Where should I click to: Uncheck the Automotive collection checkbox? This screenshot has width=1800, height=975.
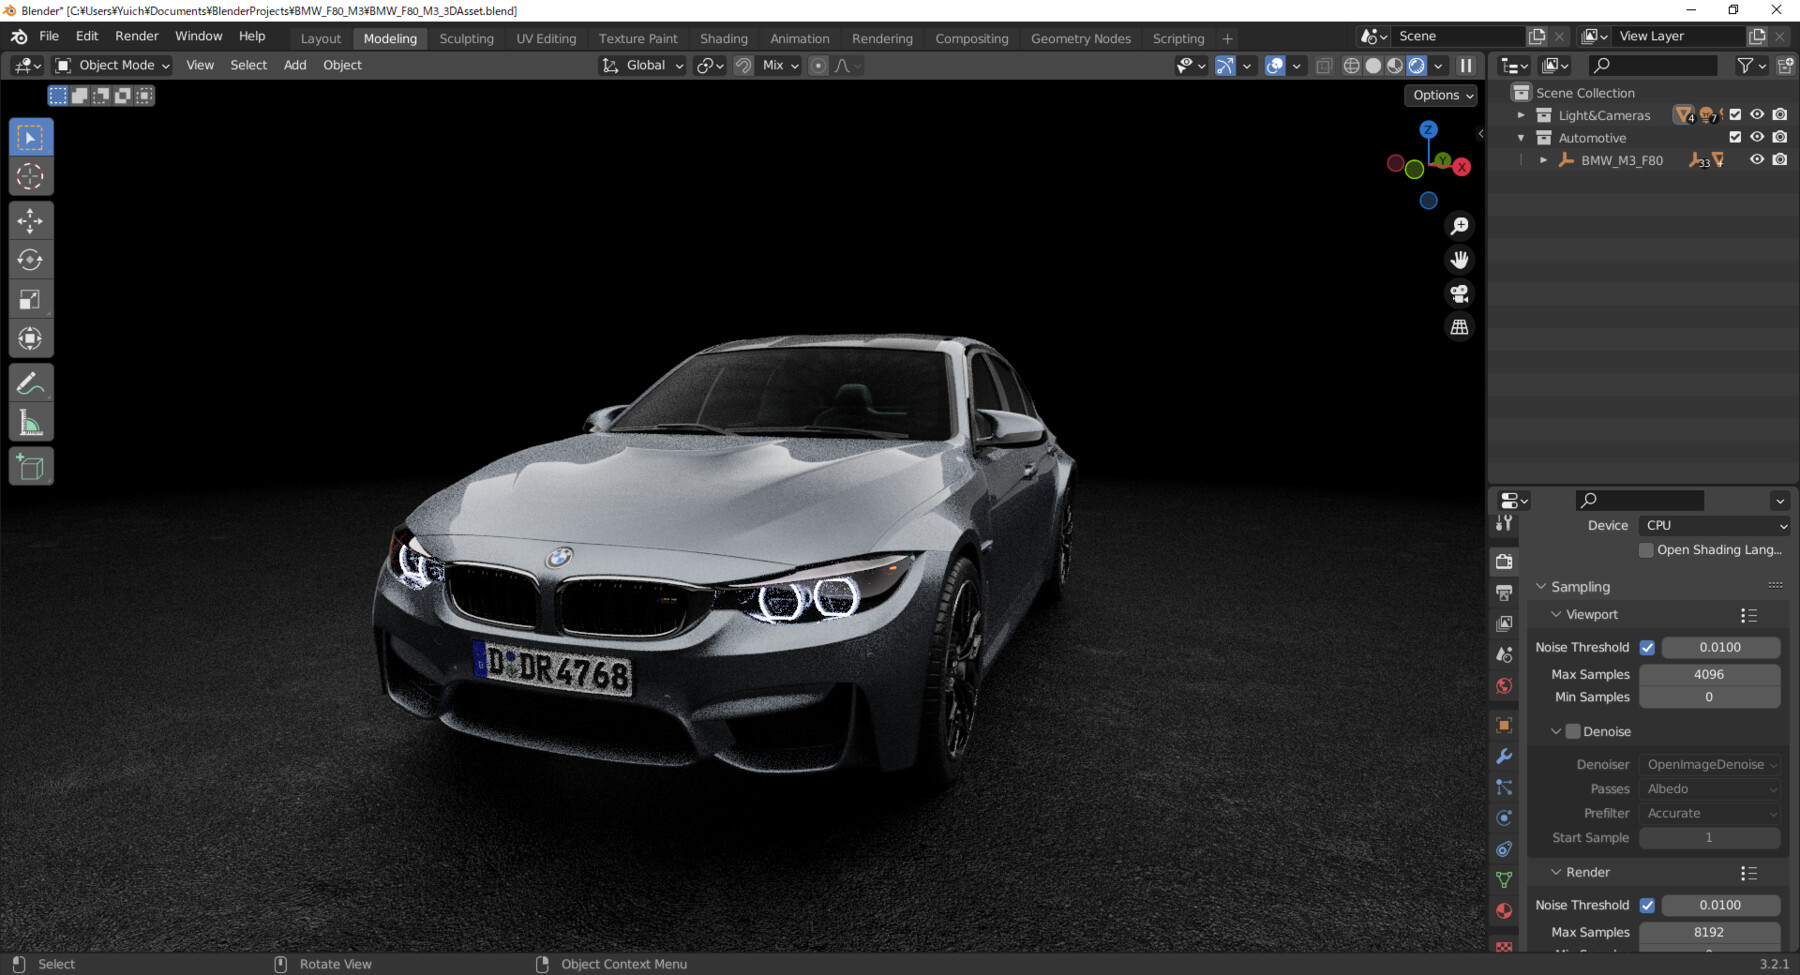pyautogui.click(x=1737, y=137)
